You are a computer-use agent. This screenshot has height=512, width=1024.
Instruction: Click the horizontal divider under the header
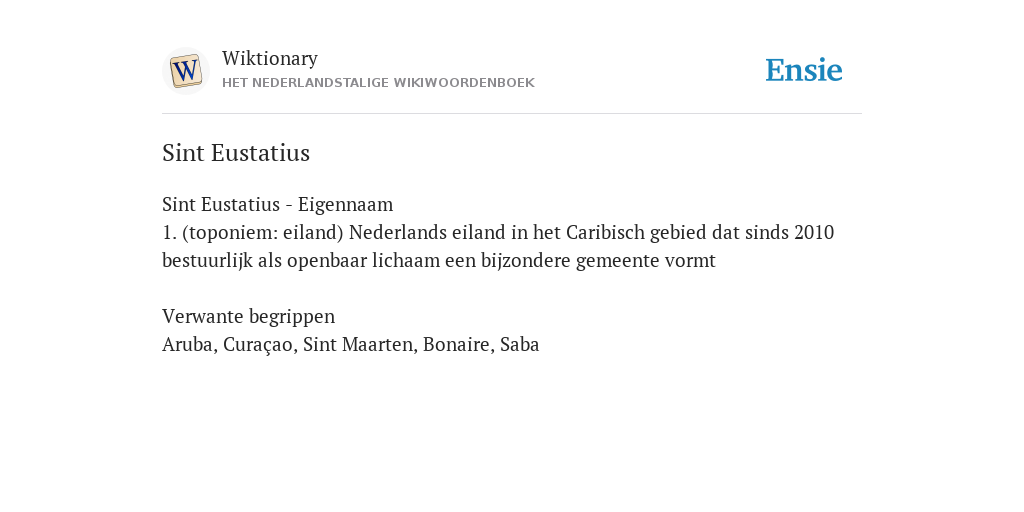pyautogui.click(x=512, y=114)
